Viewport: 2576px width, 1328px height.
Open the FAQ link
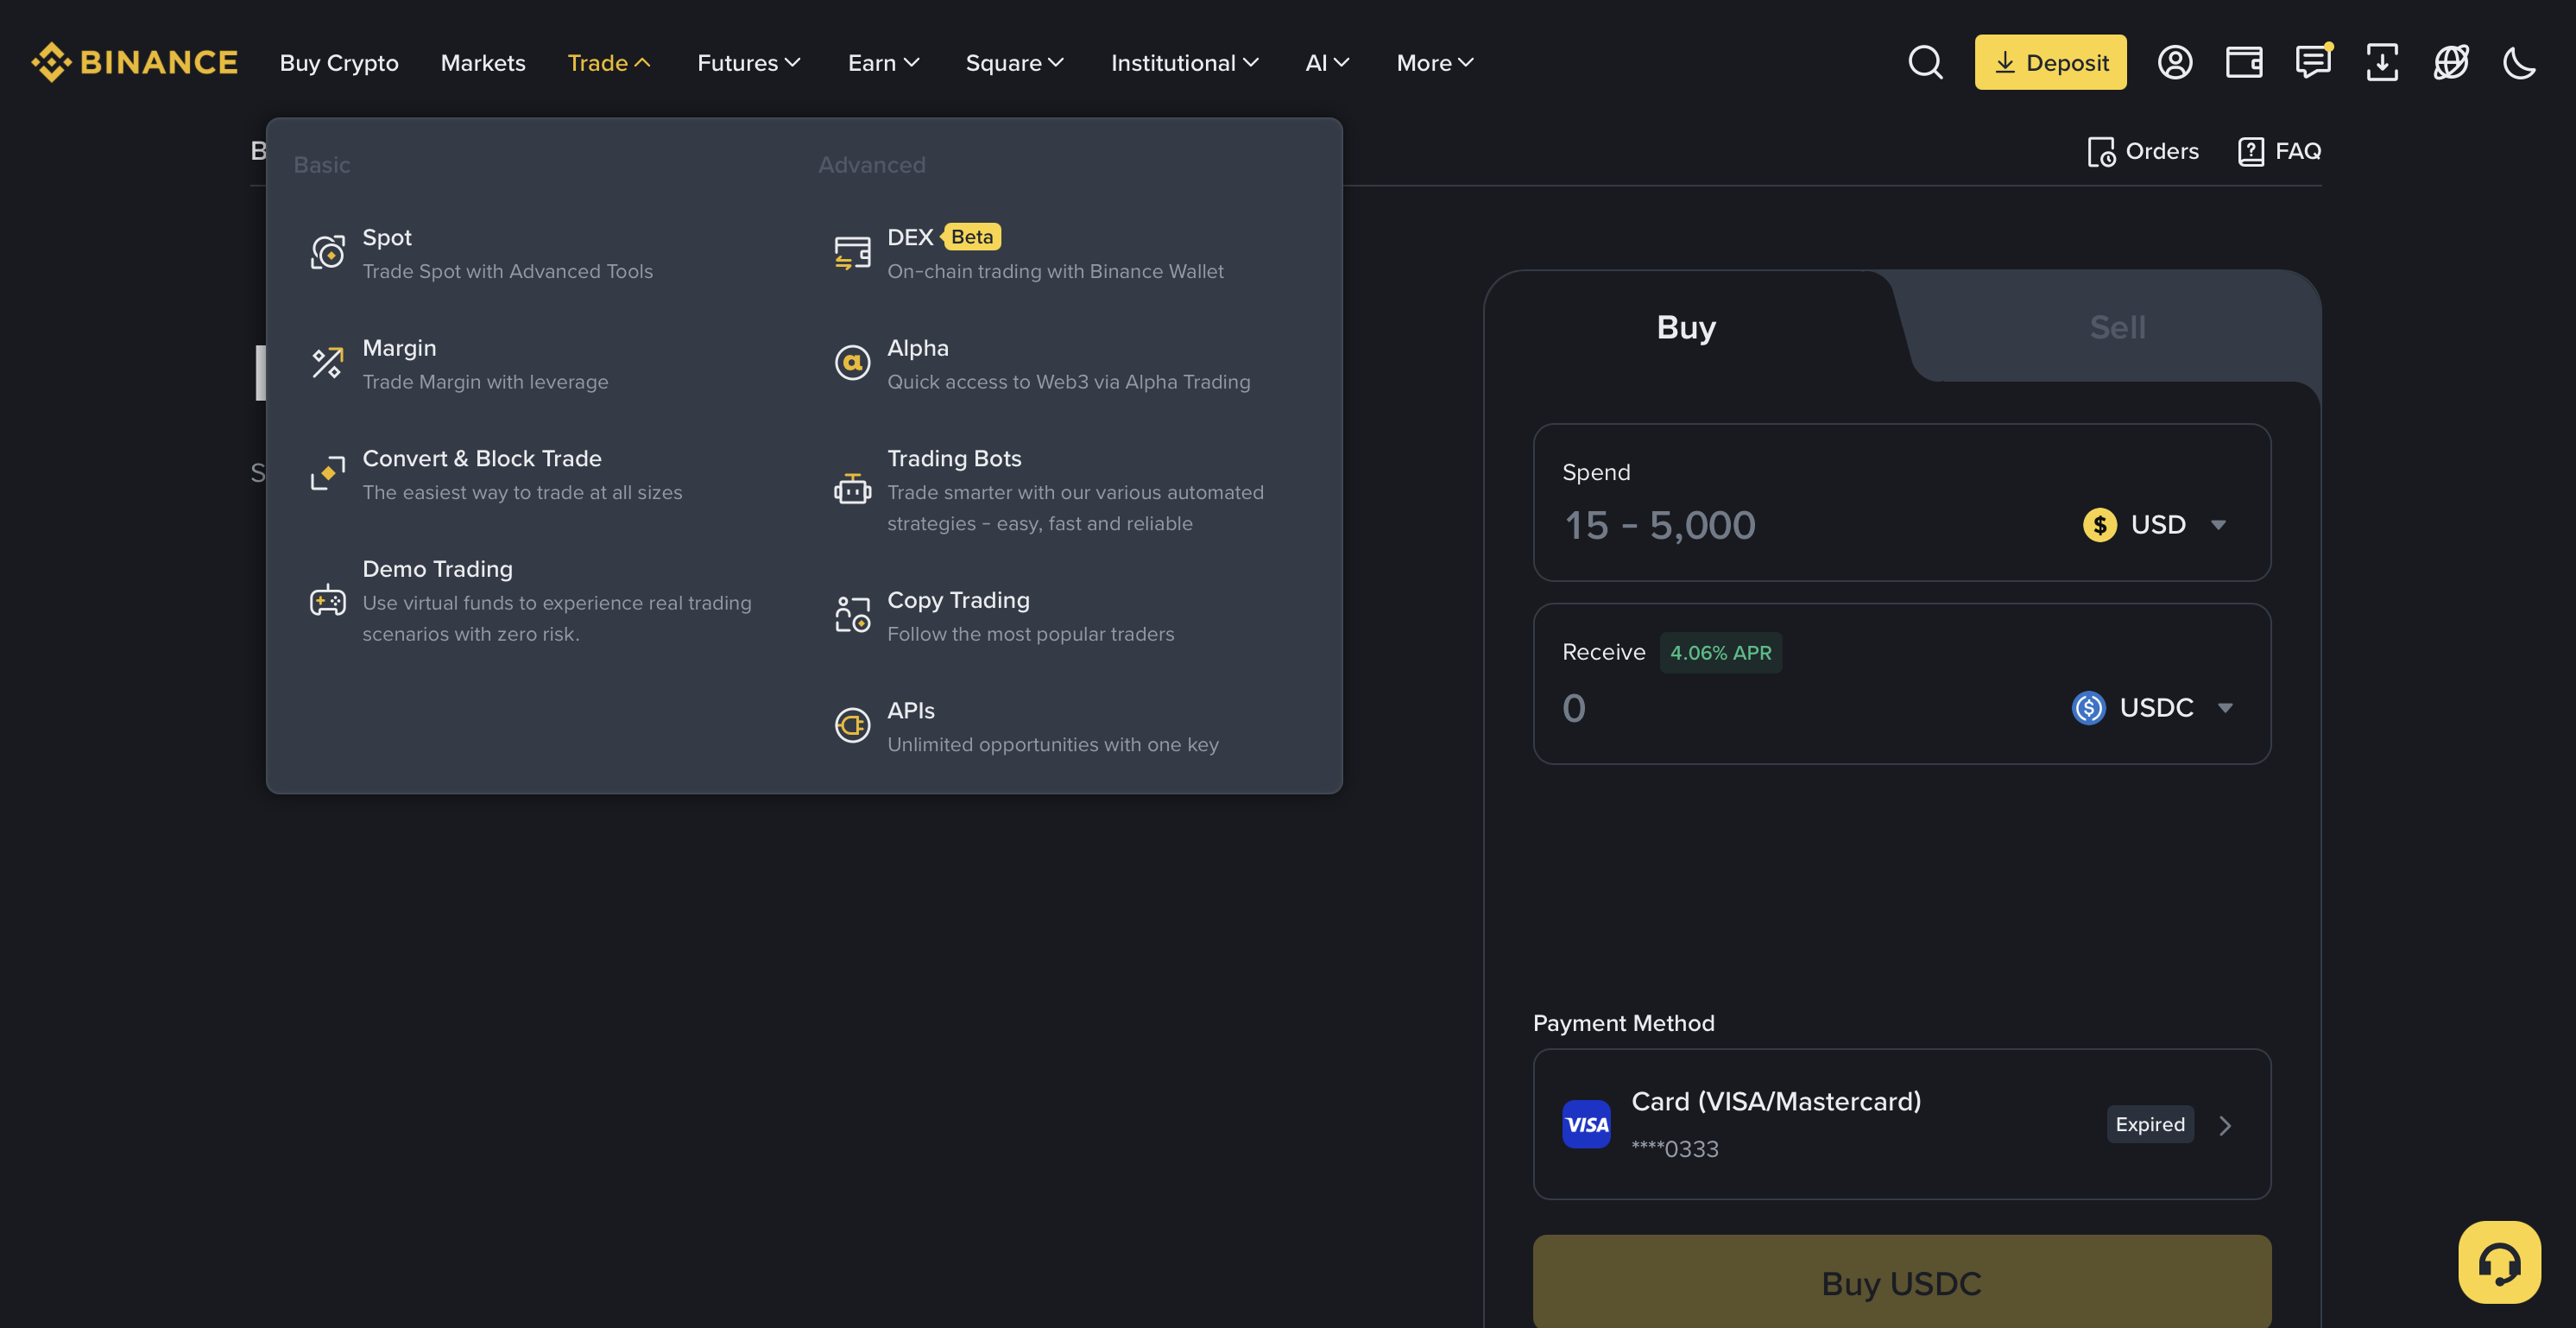(2279, 151)
